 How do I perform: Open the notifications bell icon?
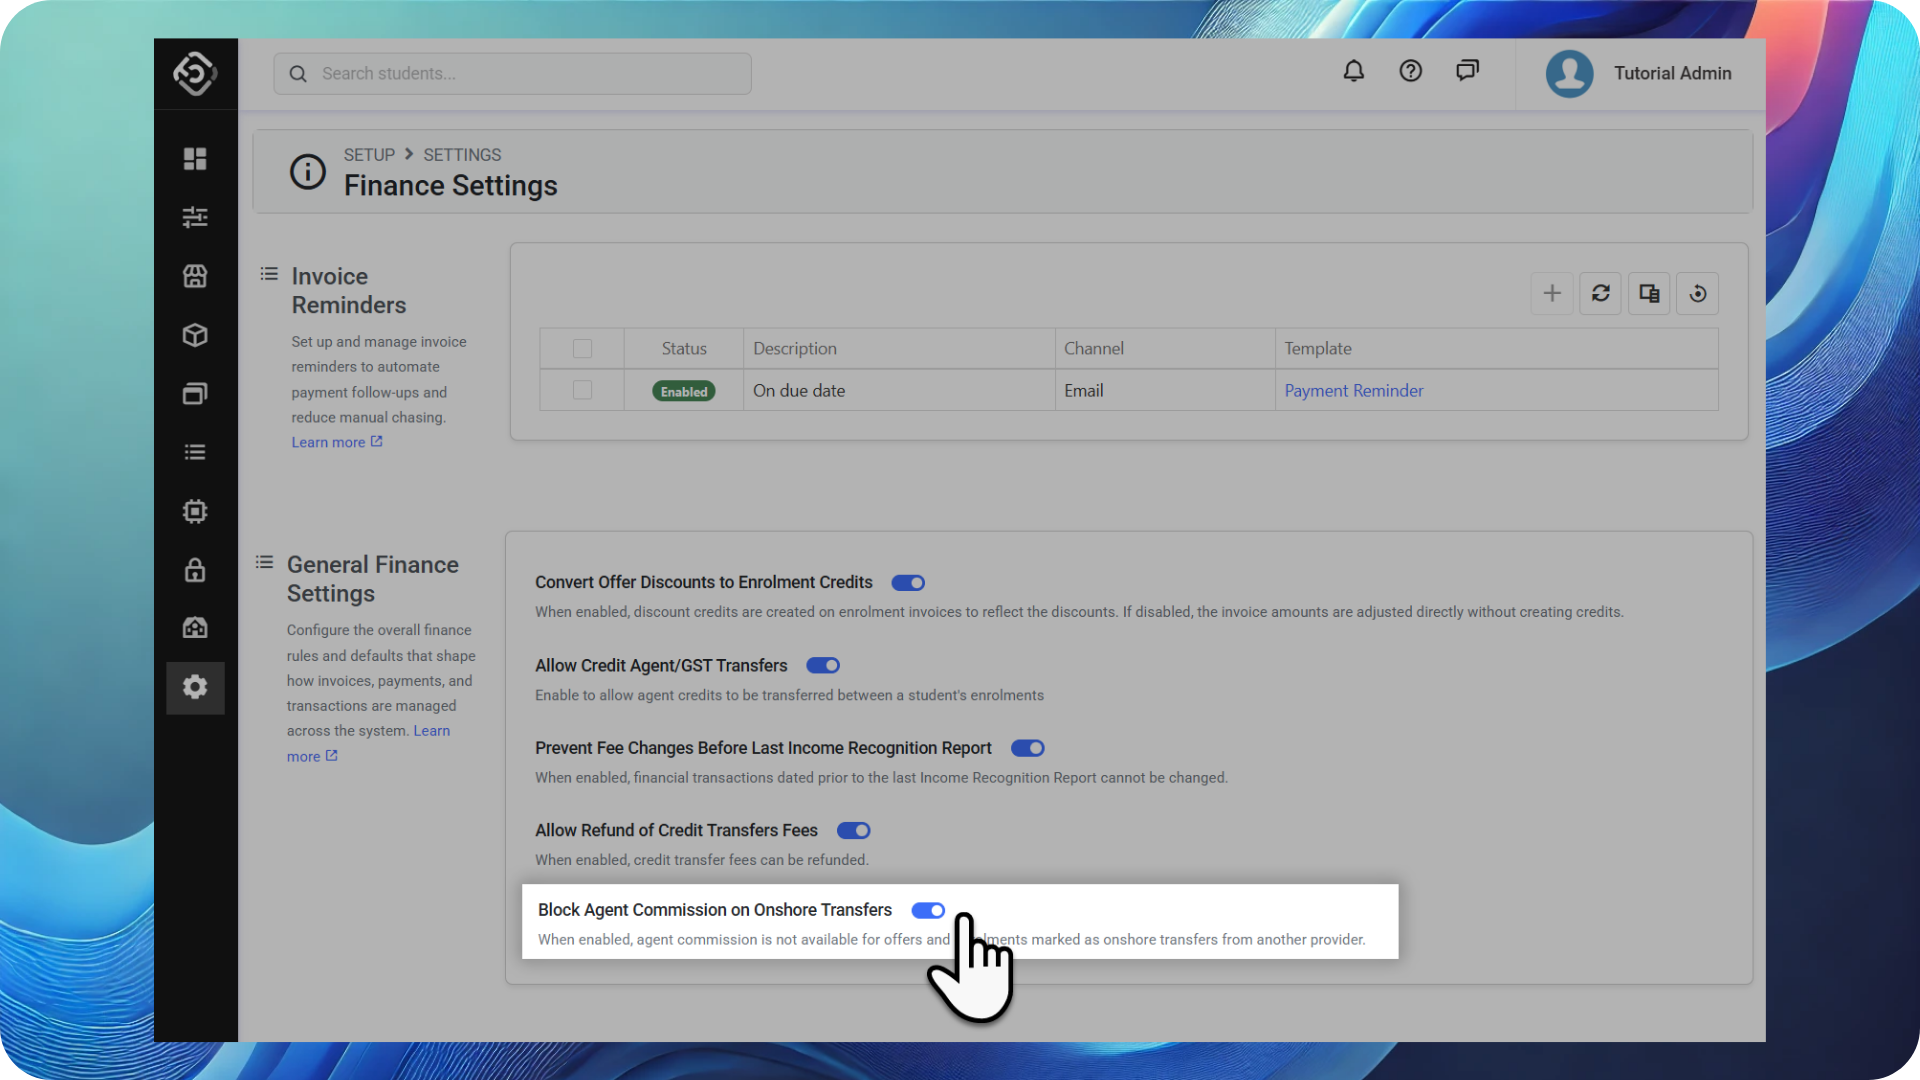pos(1353,71)
